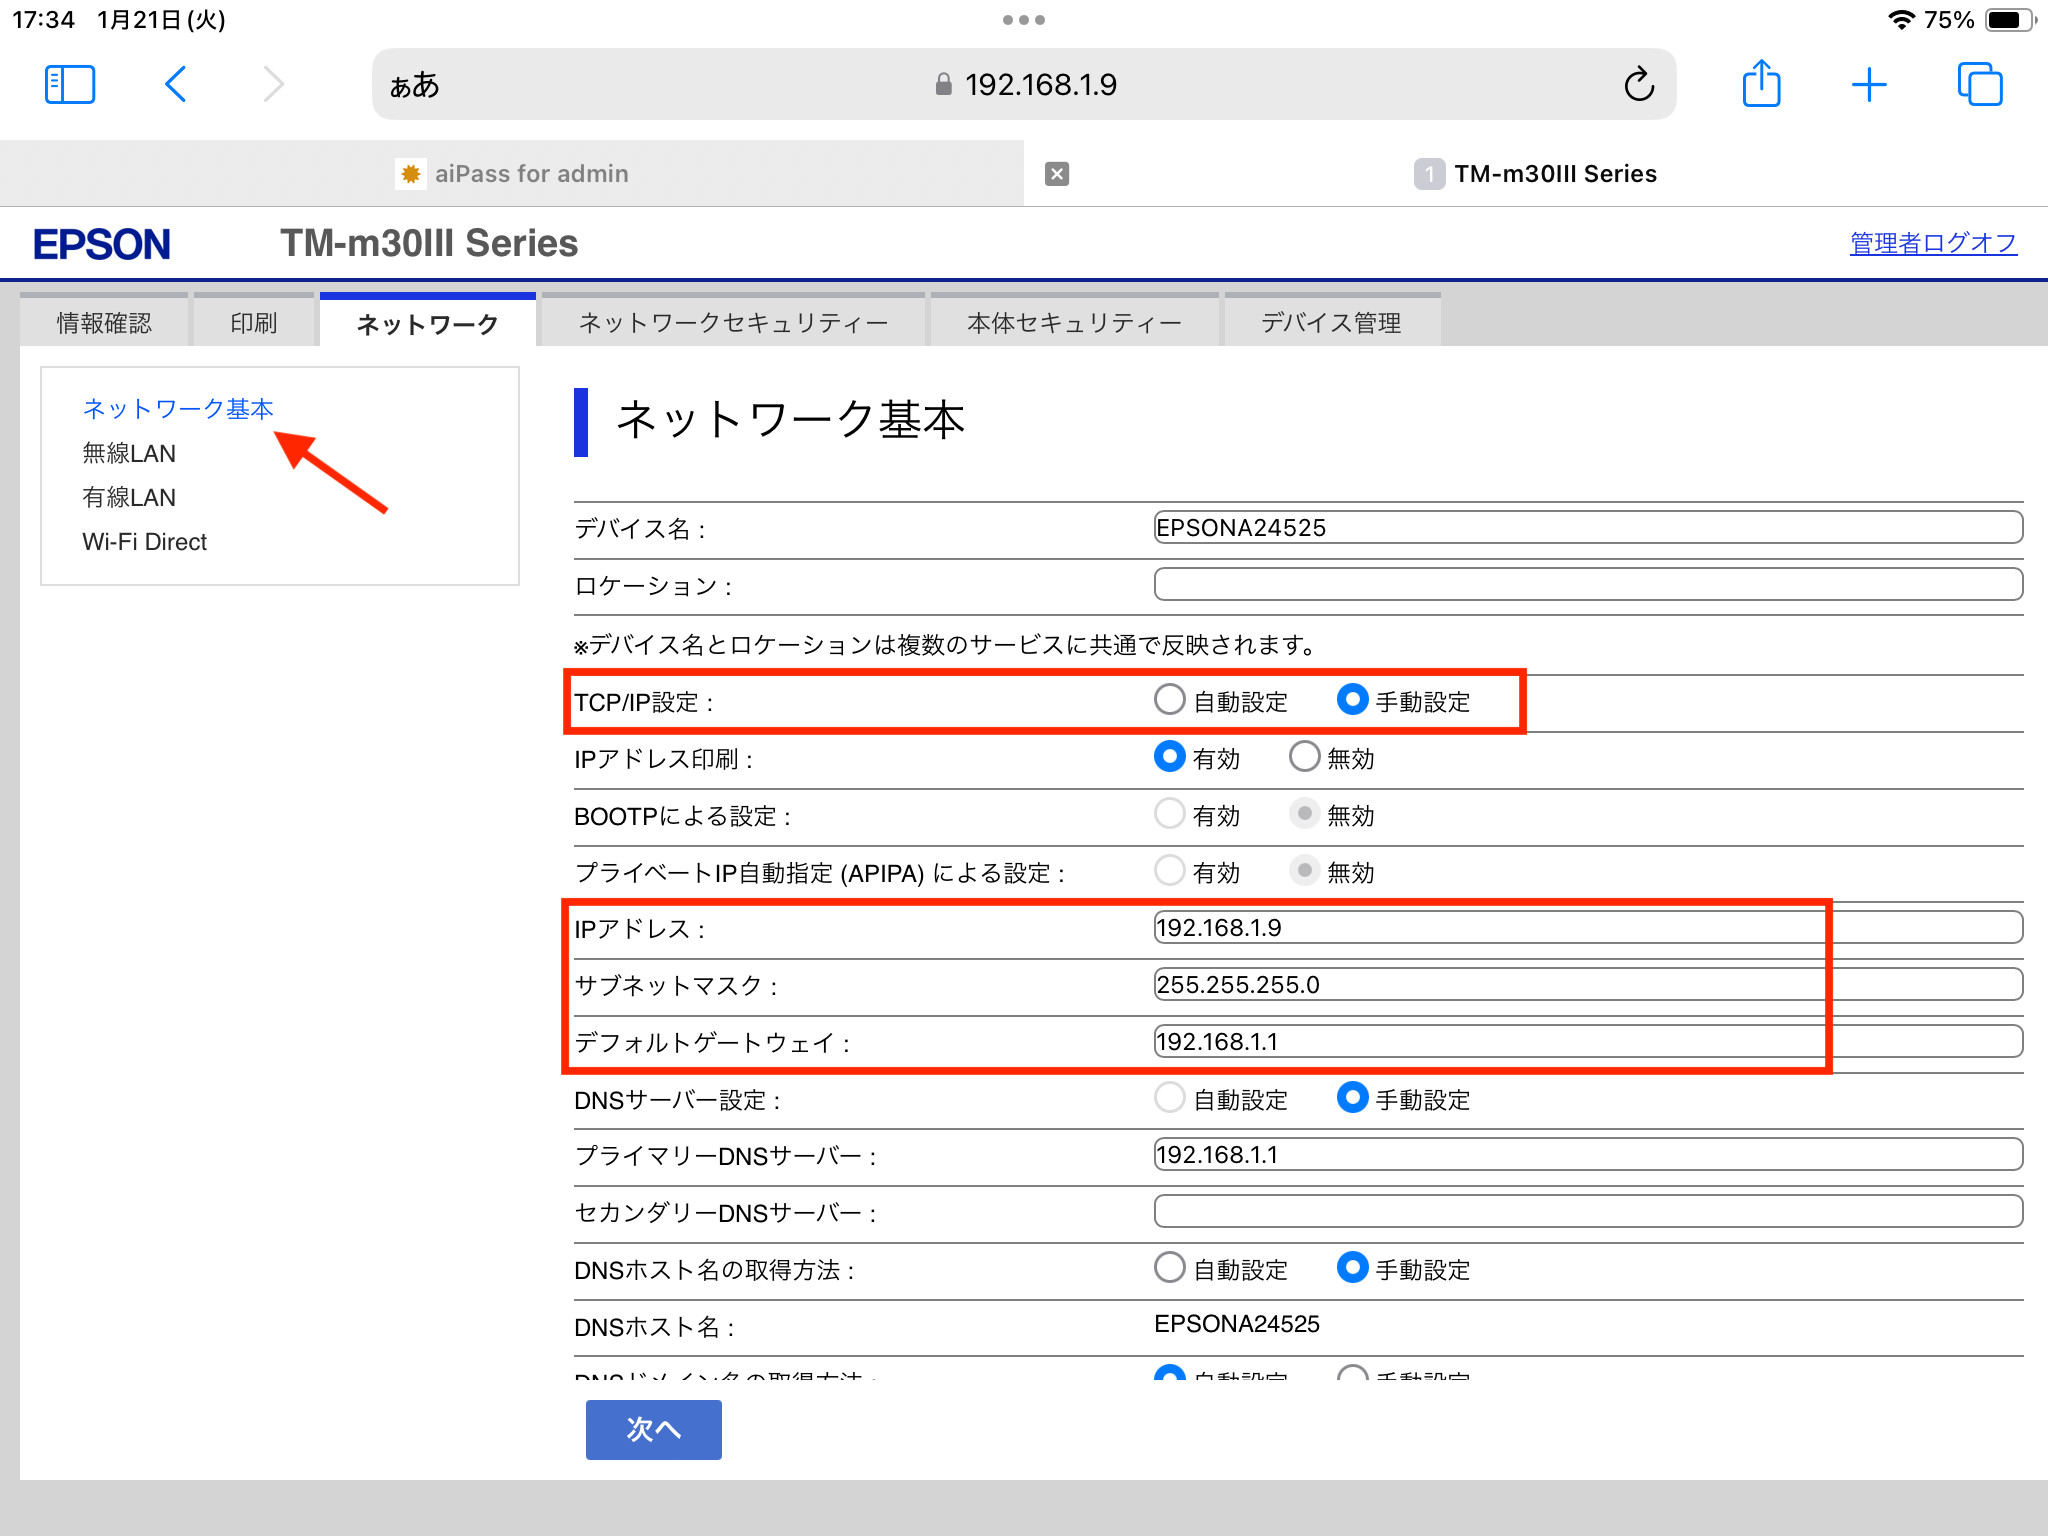This screenshot has height=1536, width=2048.
Task: Select the ネットワーク tab
Action: pyautogui.click(x=428, y=322)
